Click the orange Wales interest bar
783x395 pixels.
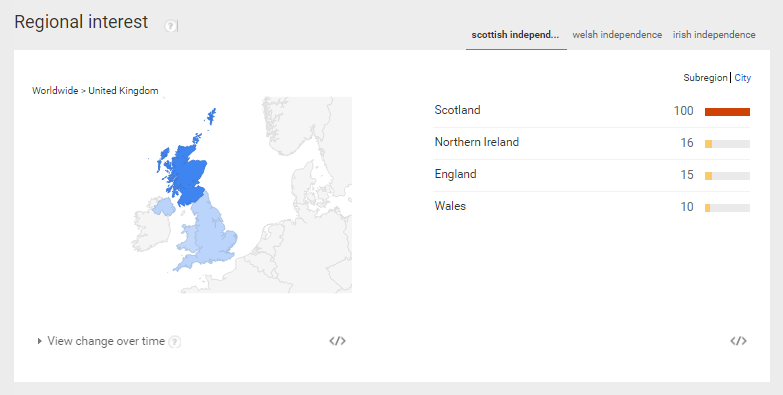[707, 208]
